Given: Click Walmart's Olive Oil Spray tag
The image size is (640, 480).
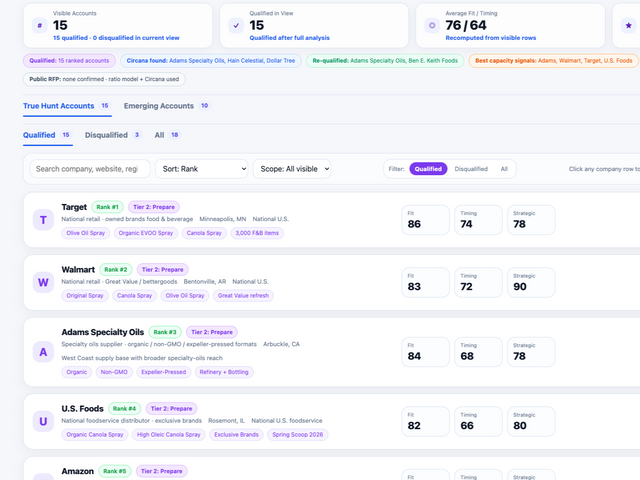Looking at the screenshot, I should point(185,296).
